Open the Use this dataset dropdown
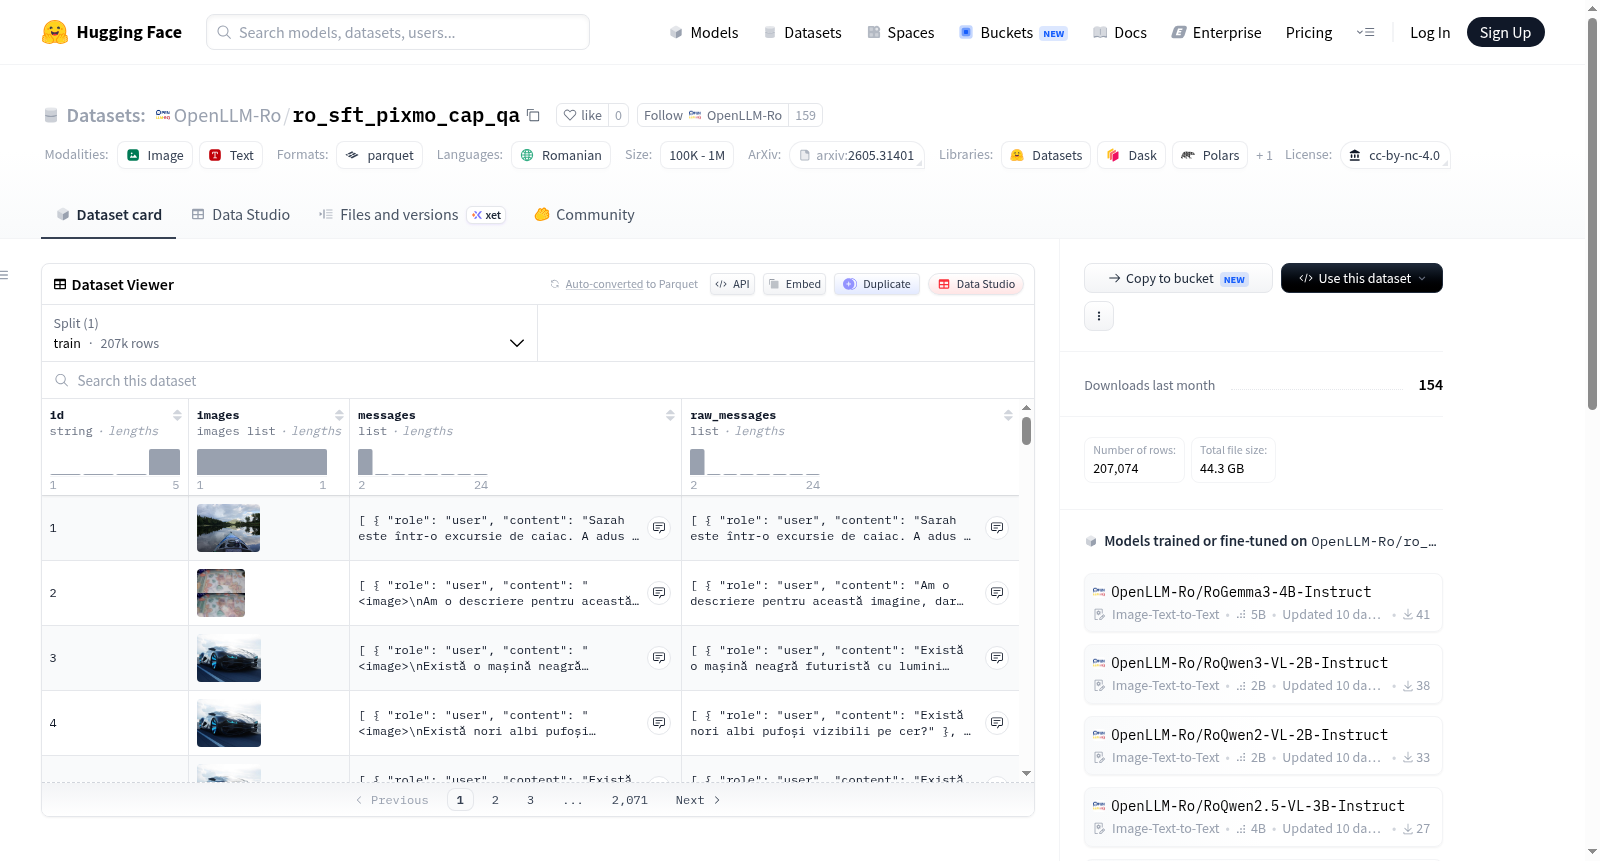Viewport: 1600px width, 861px height. [x=1362, y=278]
